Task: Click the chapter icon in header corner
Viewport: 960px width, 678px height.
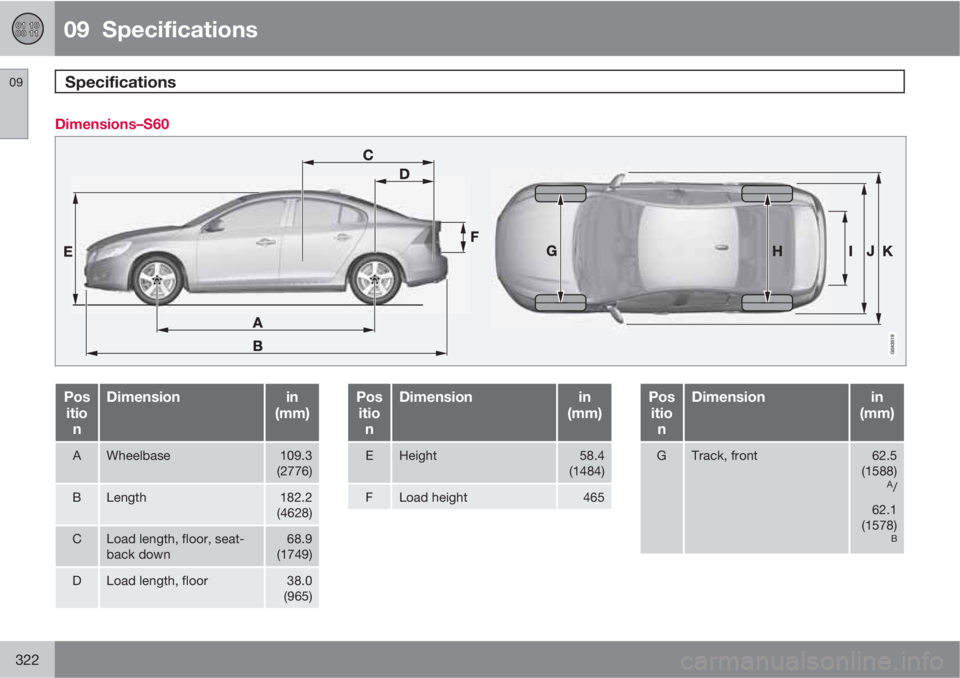Action: tap(28, 29)
